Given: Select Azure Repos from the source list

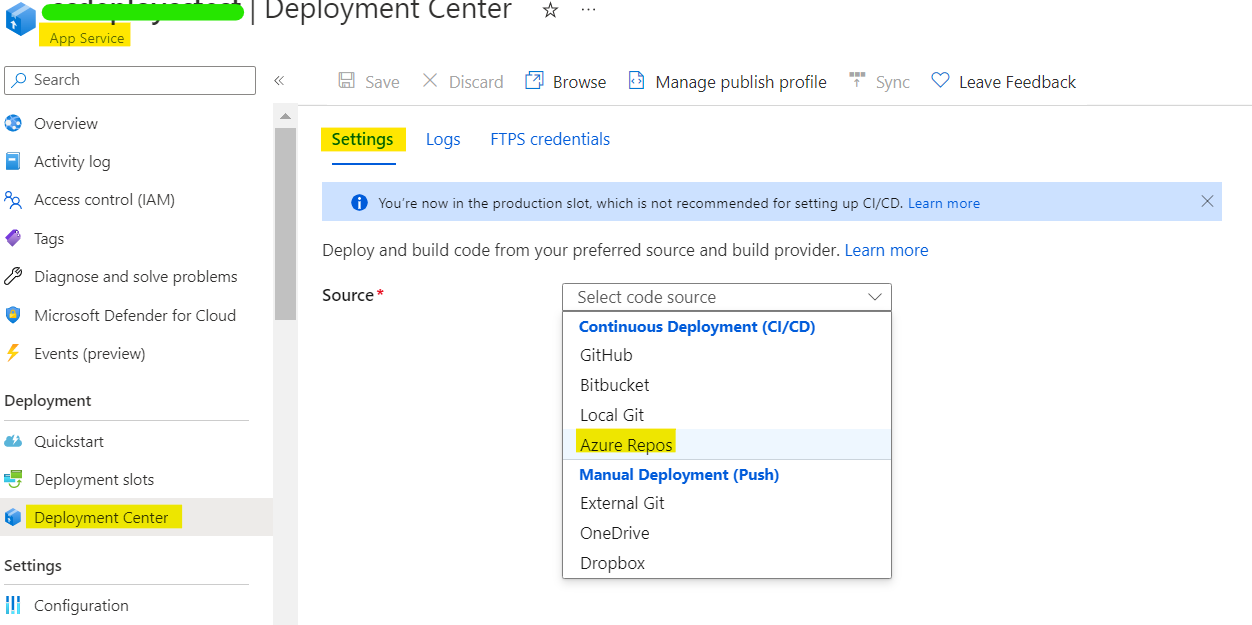Looking at the screenshot, I should [x=626, y=444].
